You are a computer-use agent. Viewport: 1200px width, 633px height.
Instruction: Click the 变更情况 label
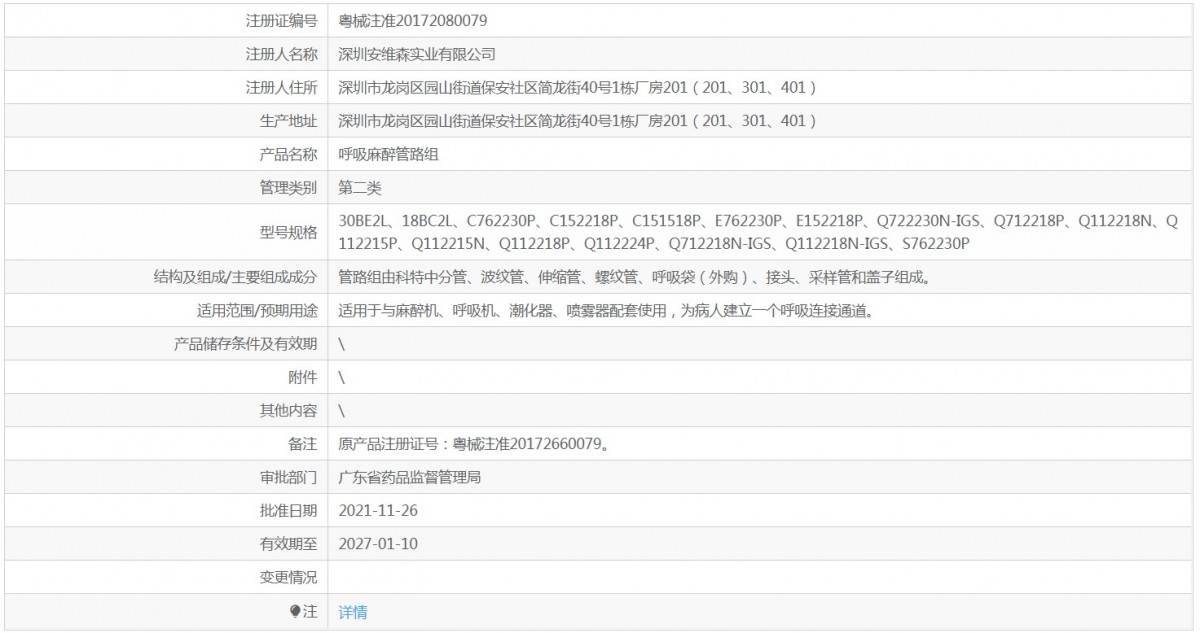(x=289, y=577)
